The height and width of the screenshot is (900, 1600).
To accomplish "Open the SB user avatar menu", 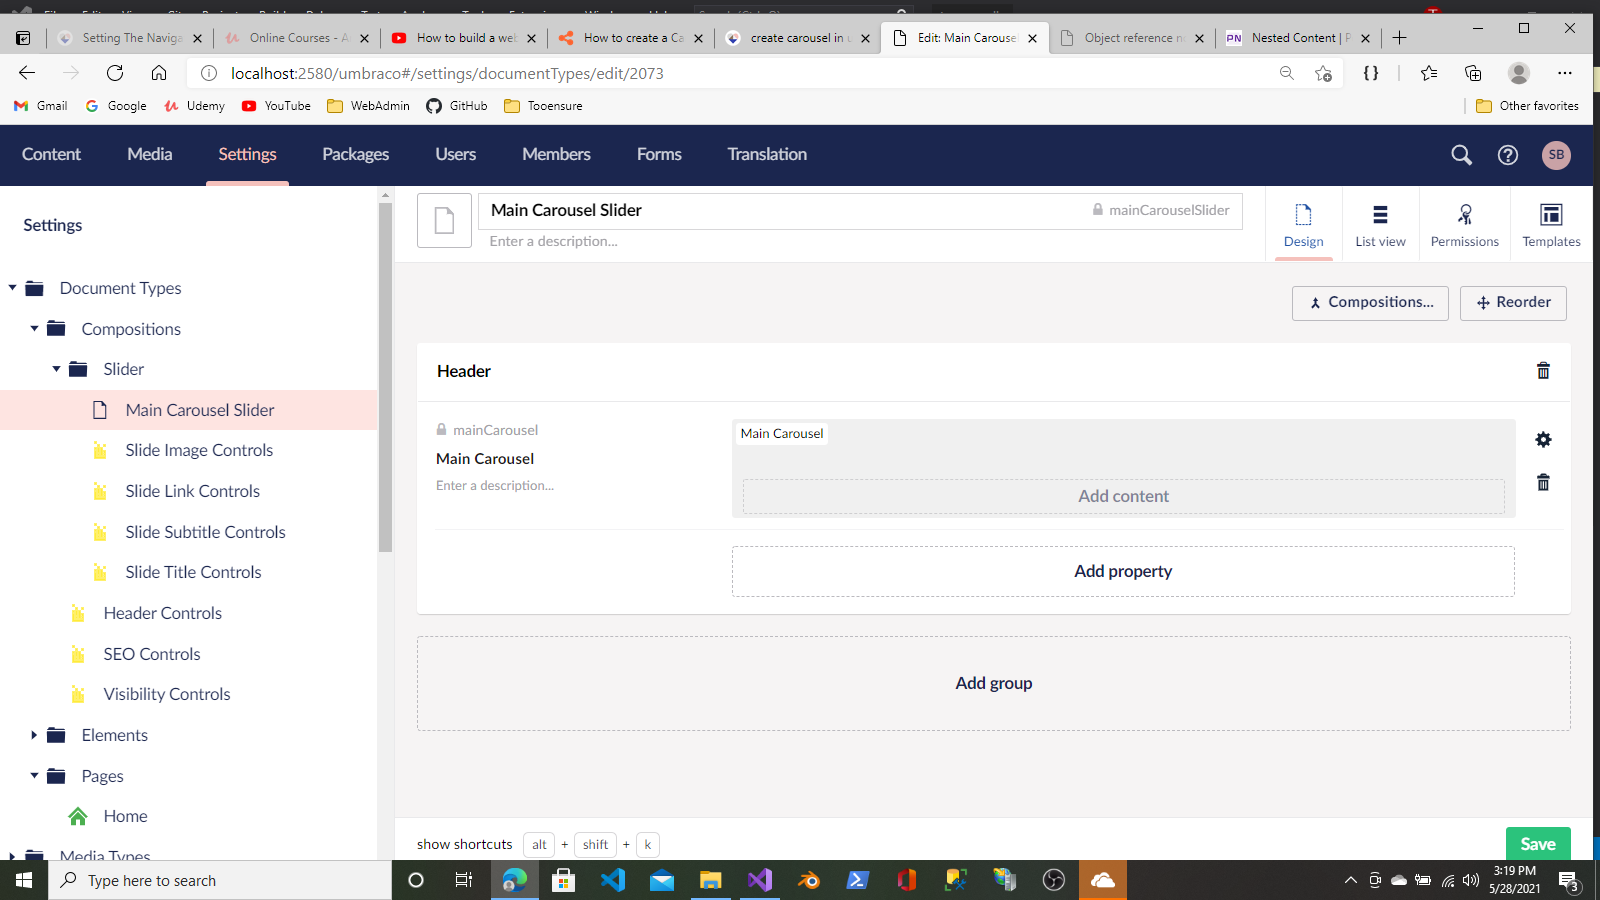I will pos(1555,155).
